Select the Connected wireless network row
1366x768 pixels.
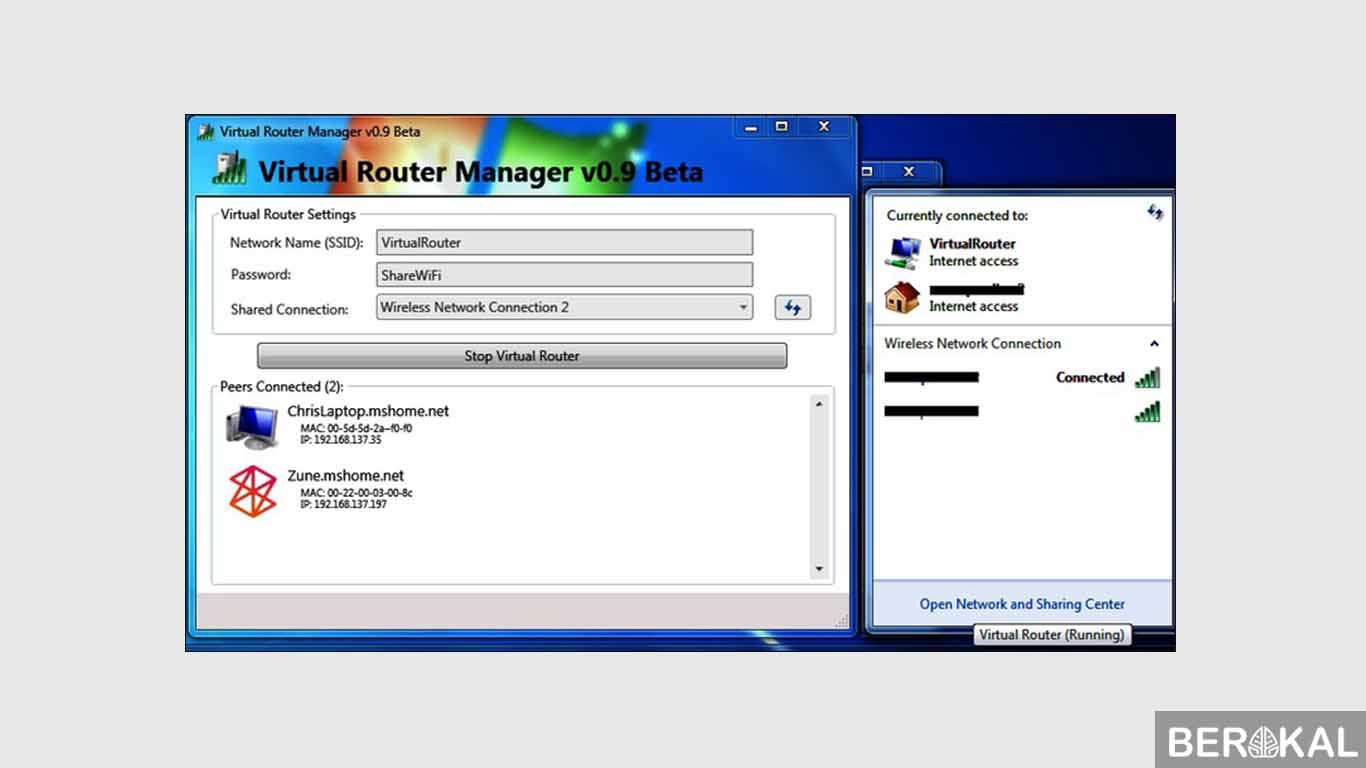click(1022, 378)
